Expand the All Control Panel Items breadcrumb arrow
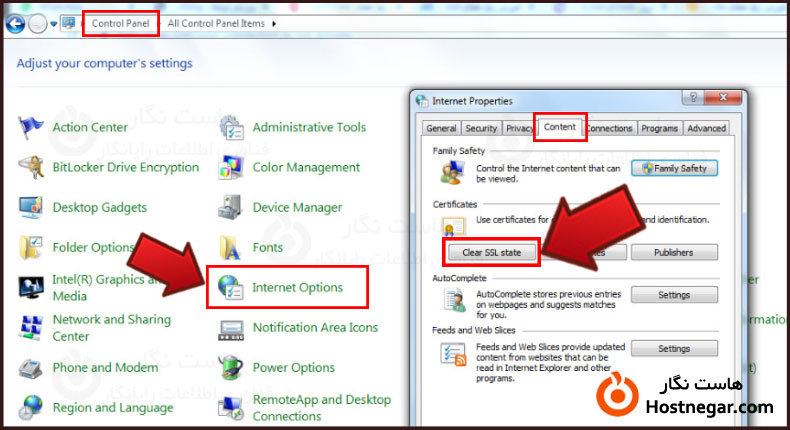The height and width of the screenshot is (430, 790). click(274, 22)
